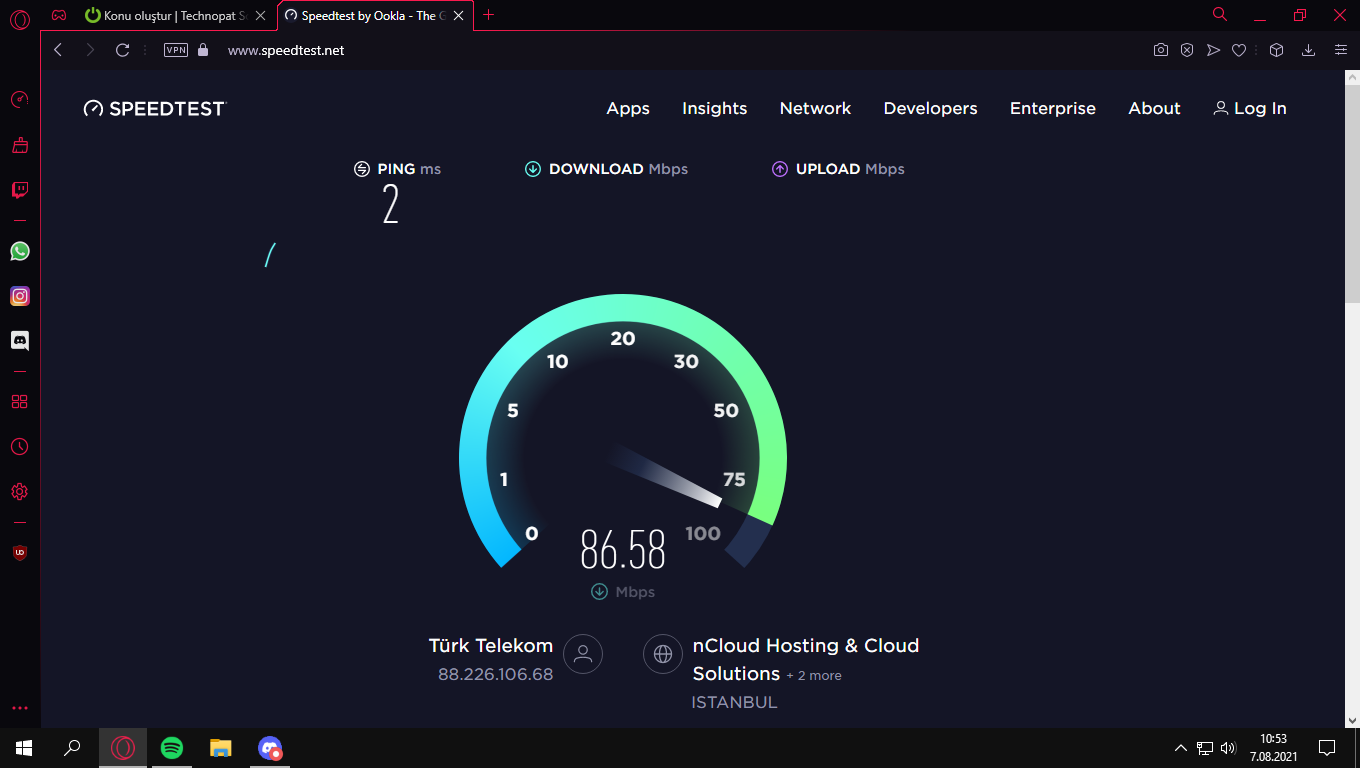Open GX Corner gamepad icon in tab bar
The width and height of the screenshot is (1360, 768).
(59, 15)
